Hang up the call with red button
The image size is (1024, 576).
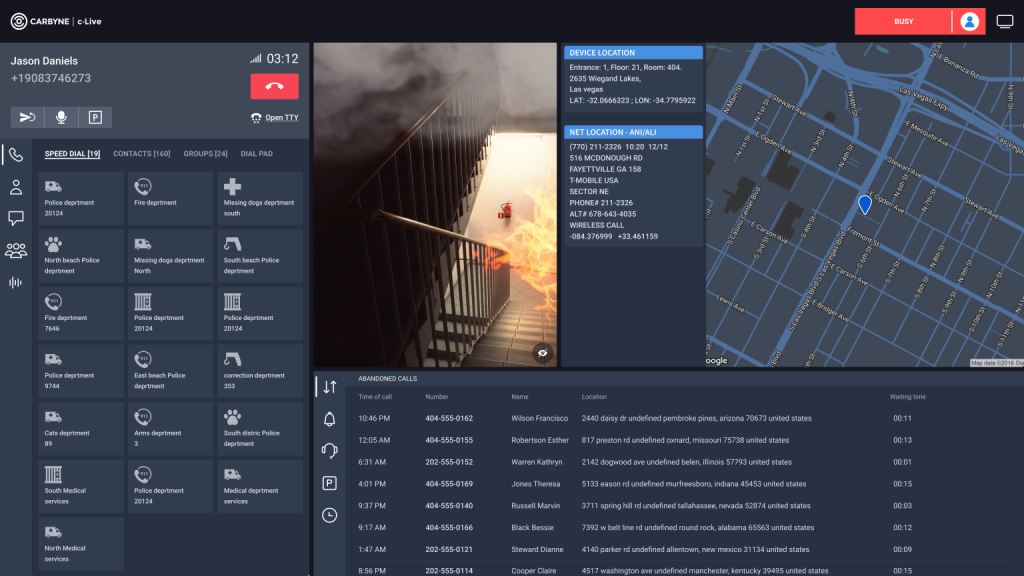tap(274, 86)
